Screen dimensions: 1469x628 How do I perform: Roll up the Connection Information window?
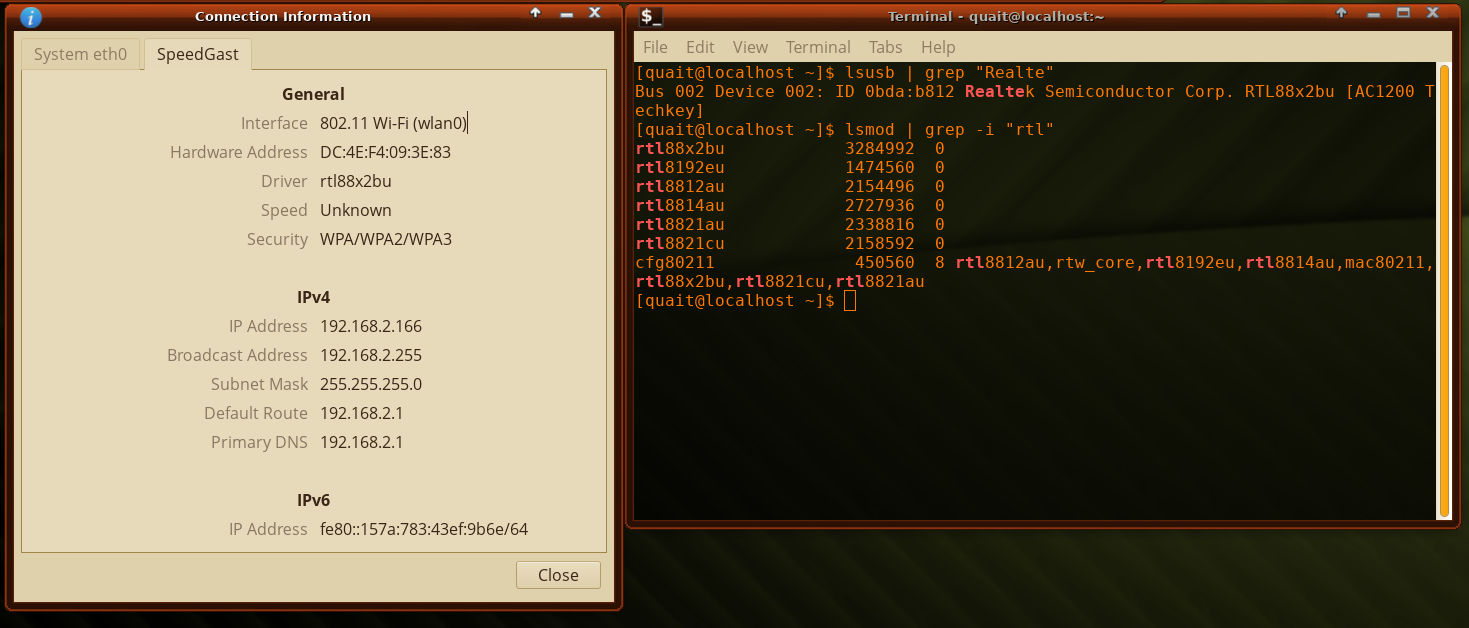[535, 13]
